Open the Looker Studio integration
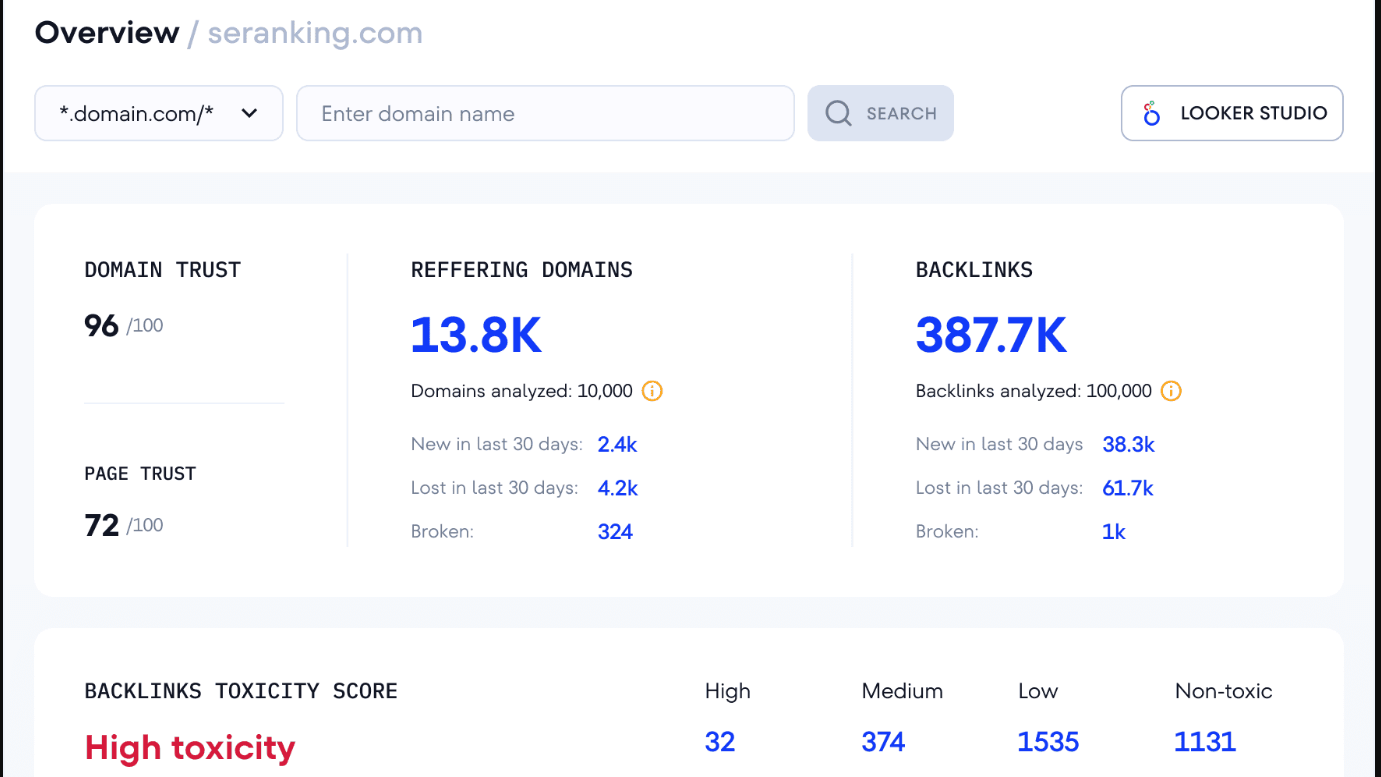This screenshot has height=777, width=1381. pos(1231,113)
